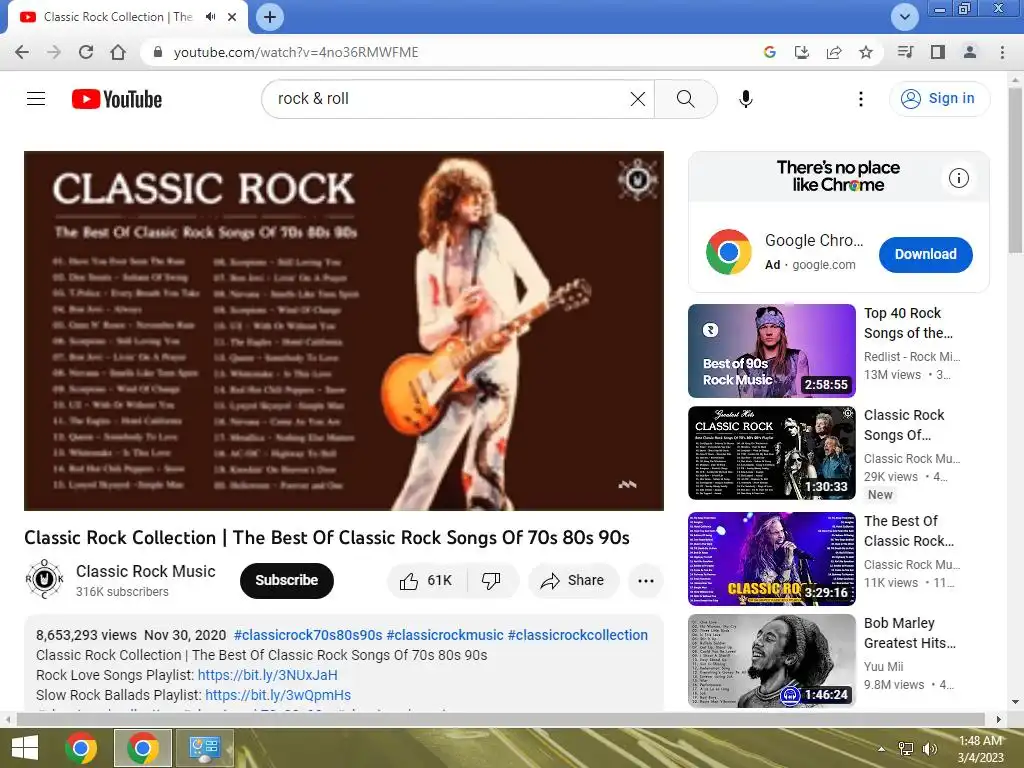The width and height of the screenshot is (1024, 768).
Task: Open The Best Of Classic Rock thumbnail
Action: 771,559
